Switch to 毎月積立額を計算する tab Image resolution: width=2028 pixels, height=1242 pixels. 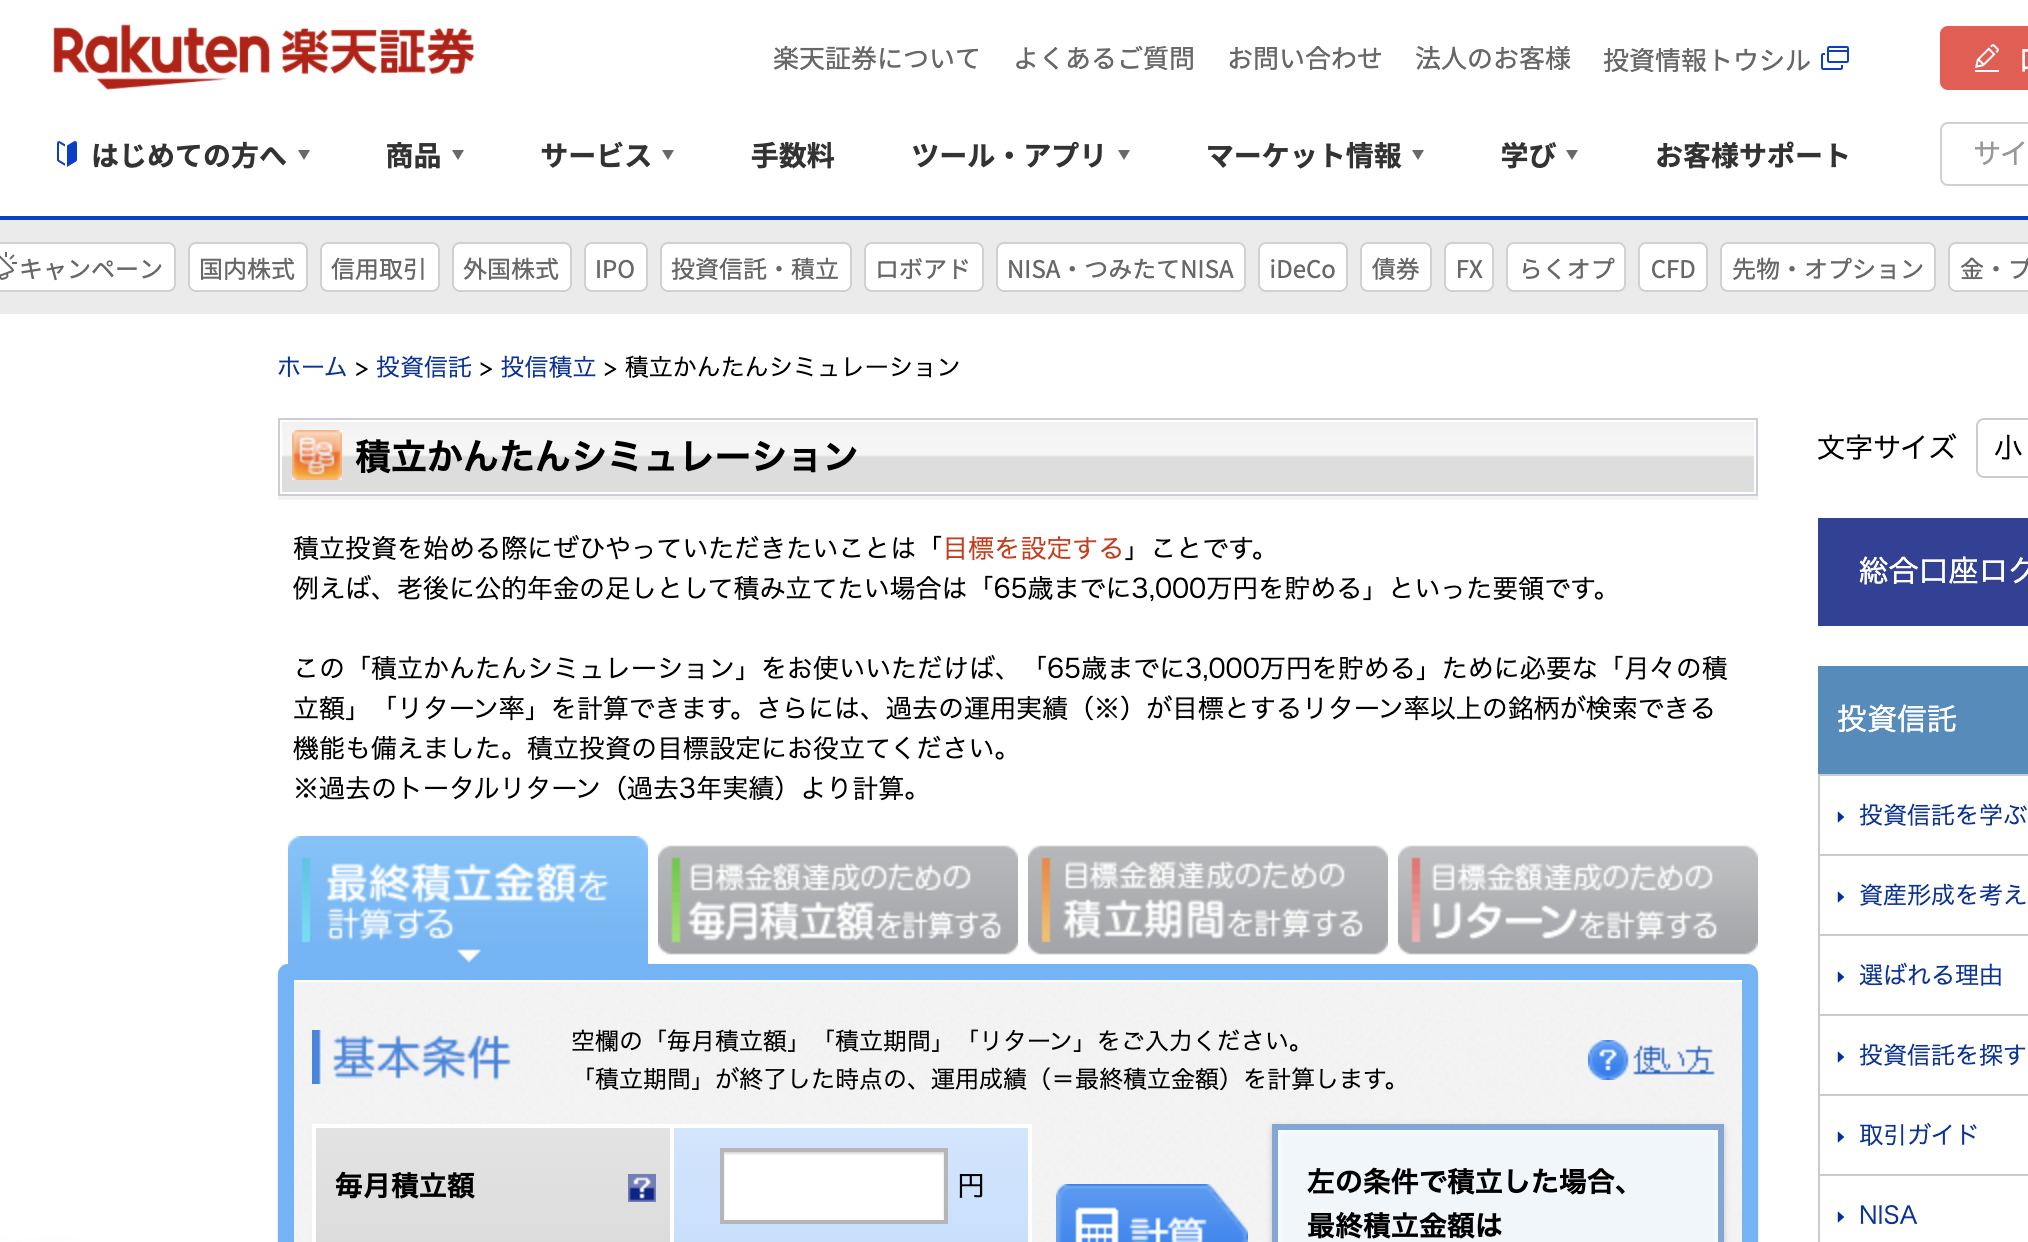[838, 900]
